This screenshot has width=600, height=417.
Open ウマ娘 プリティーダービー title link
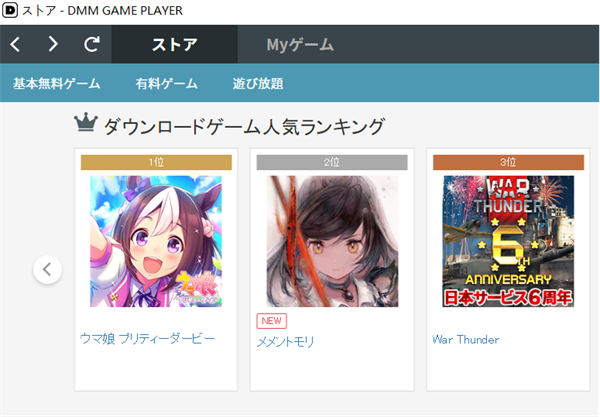pos(147,339)
